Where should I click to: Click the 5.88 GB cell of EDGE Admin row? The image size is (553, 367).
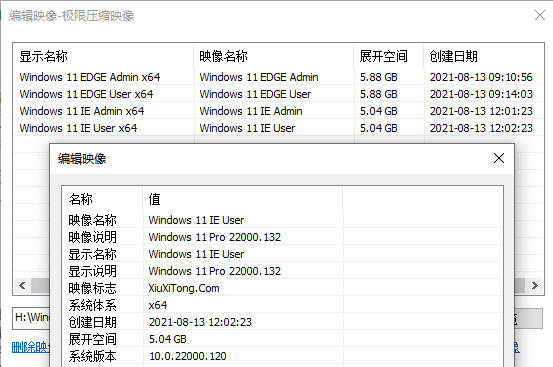378,77
